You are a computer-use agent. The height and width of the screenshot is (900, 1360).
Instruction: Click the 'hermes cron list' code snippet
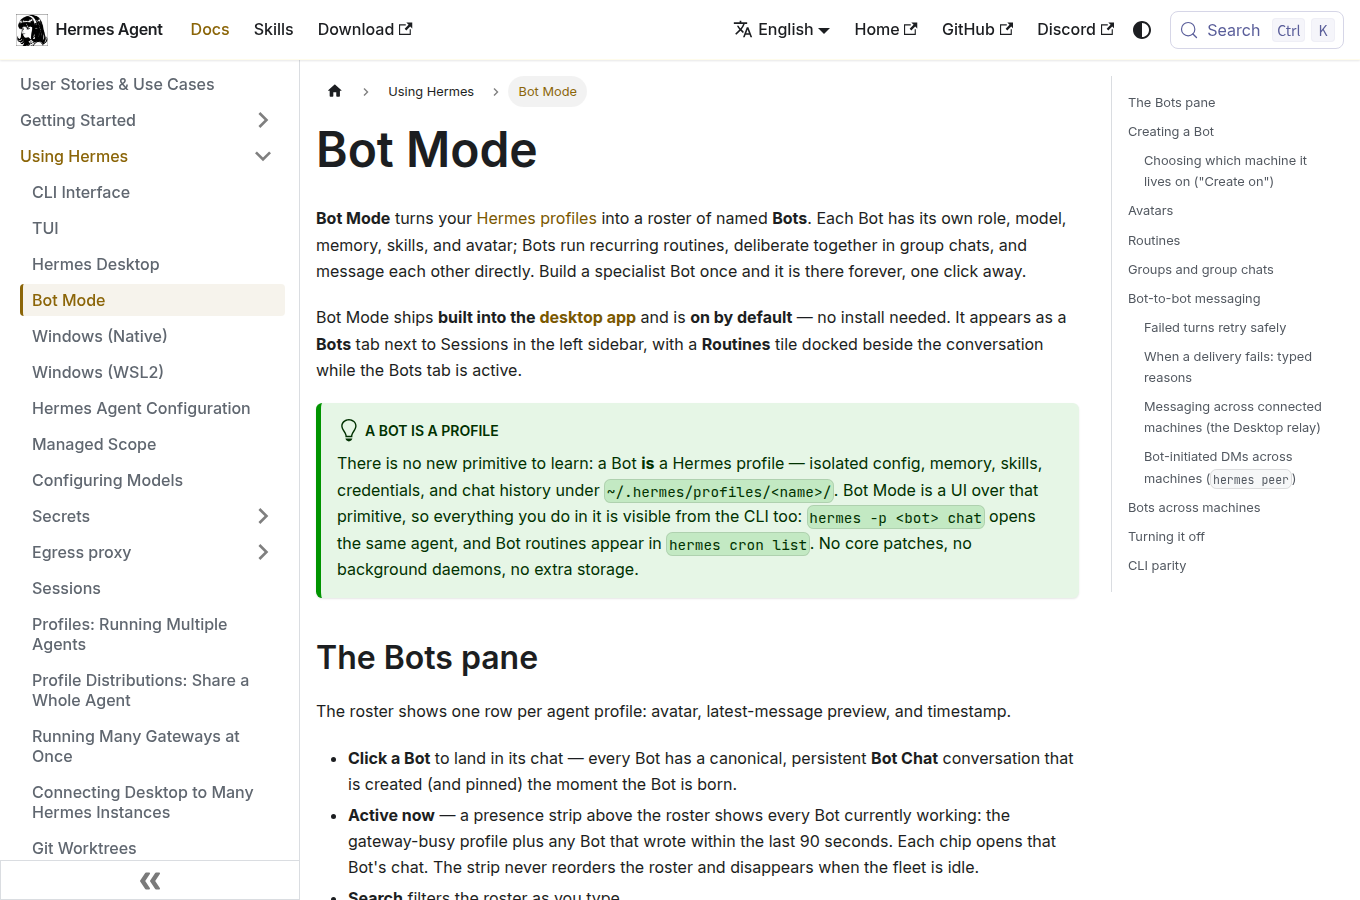click(738, 544)
